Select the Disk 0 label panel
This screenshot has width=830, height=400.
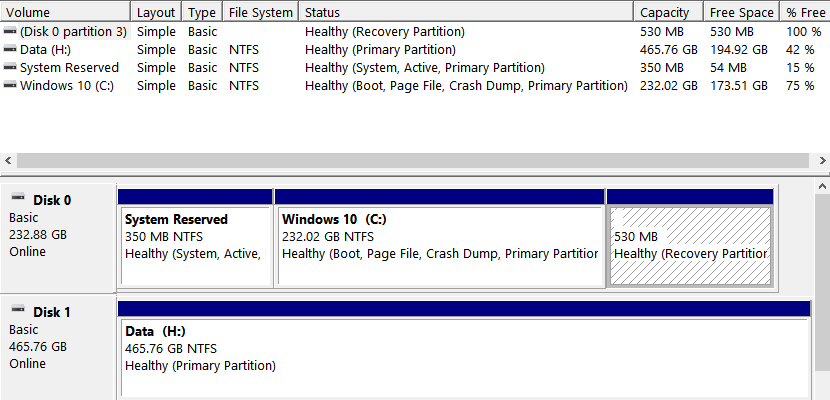(x=58, y=237)
